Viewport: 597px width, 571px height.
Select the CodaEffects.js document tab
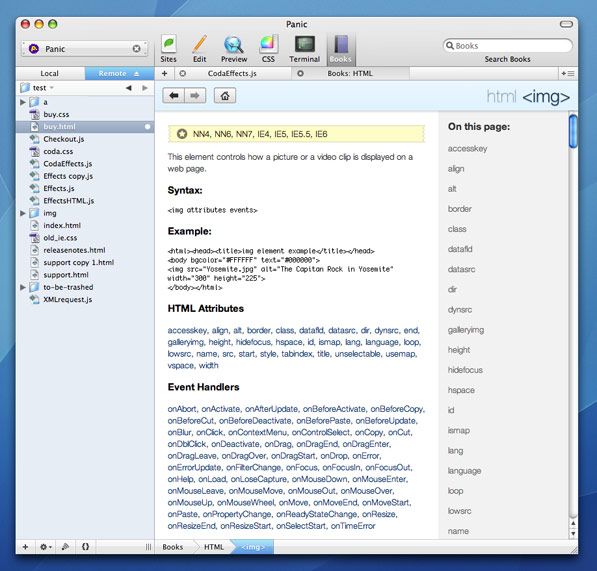(232, 73)
